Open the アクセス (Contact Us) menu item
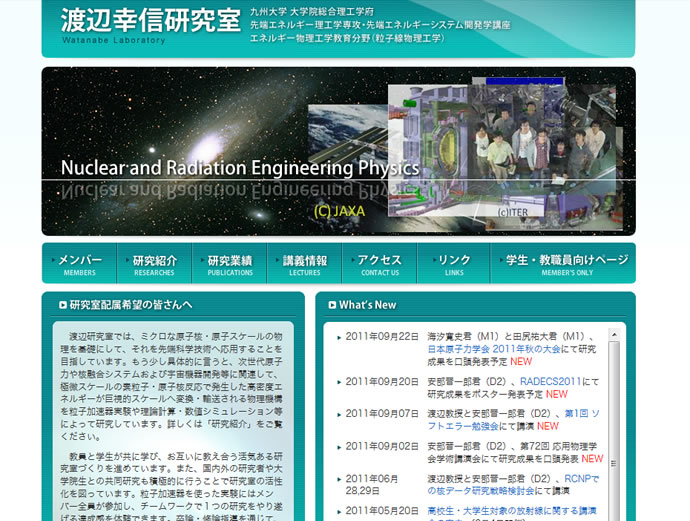Viewport: 690px width, 521px height. coord(380,264)
